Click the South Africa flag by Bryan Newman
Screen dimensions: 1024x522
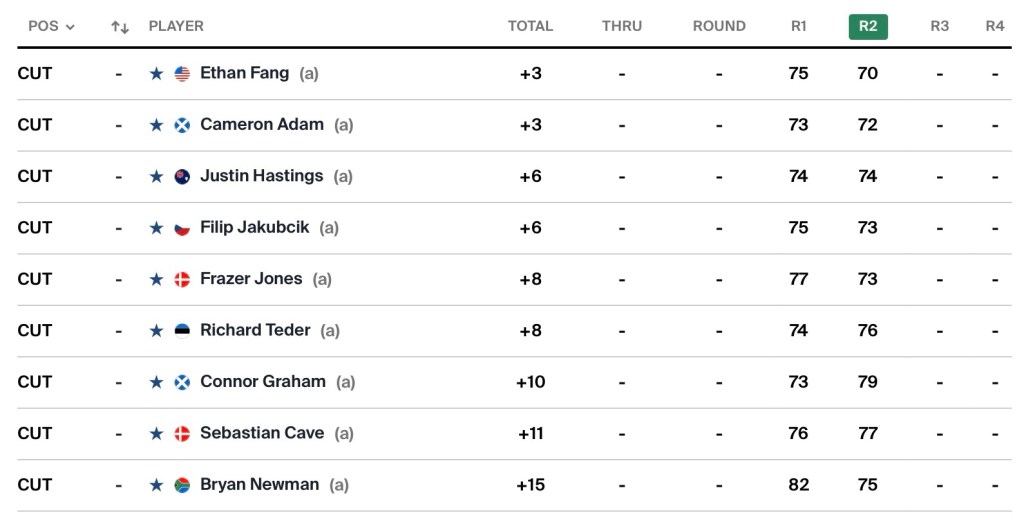[182, 485]
